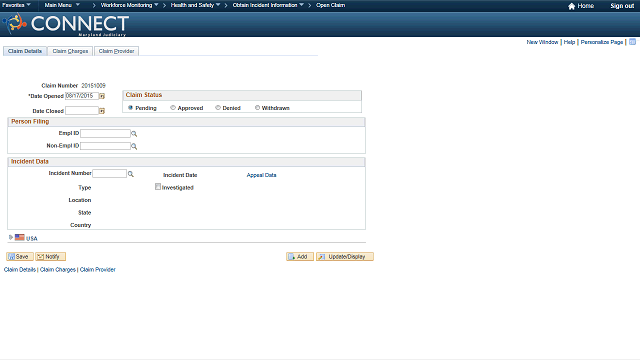640x360 pixels.
Task: Click the bottom Claim Provider link
Action: pyautogui.click(x=98, y=270)
